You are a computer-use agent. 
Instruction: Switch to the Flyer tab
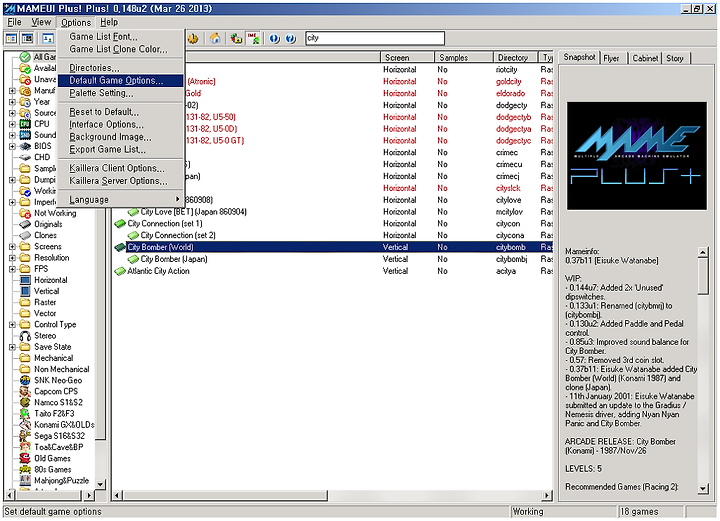(x=612, y=58)
